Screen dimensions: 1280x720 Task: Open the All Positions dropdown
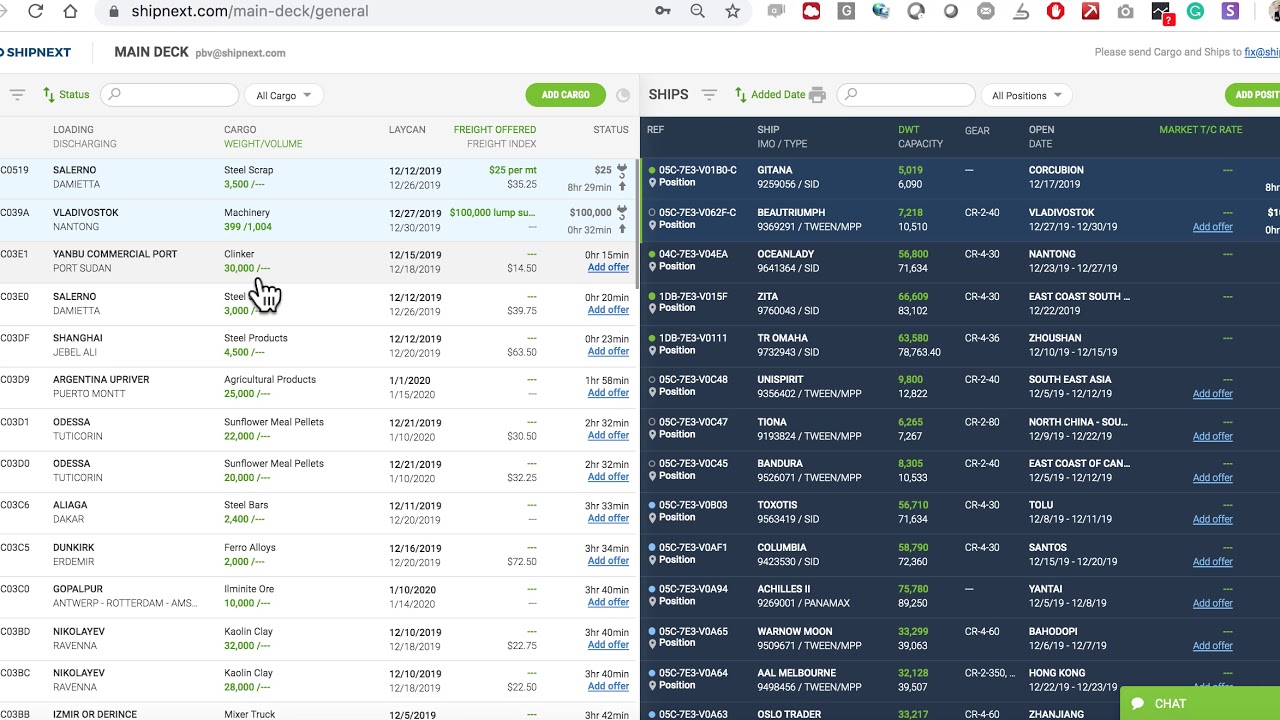pyautogui.click(x=1026, y=95)
